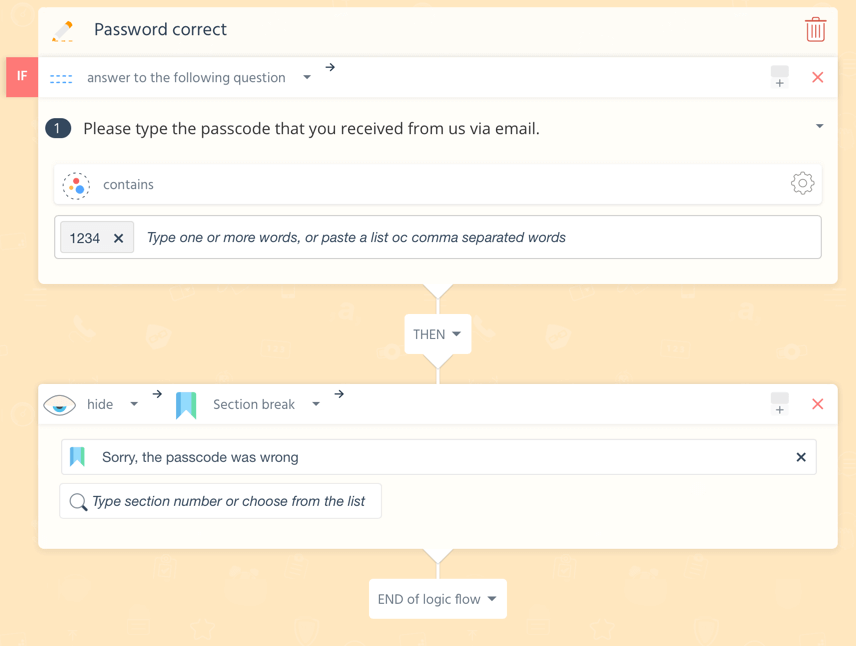Open the 'answer to the following question' dropdown
Image resolution: width=856 pixels, height=646 pixels.
click(307, 78)
